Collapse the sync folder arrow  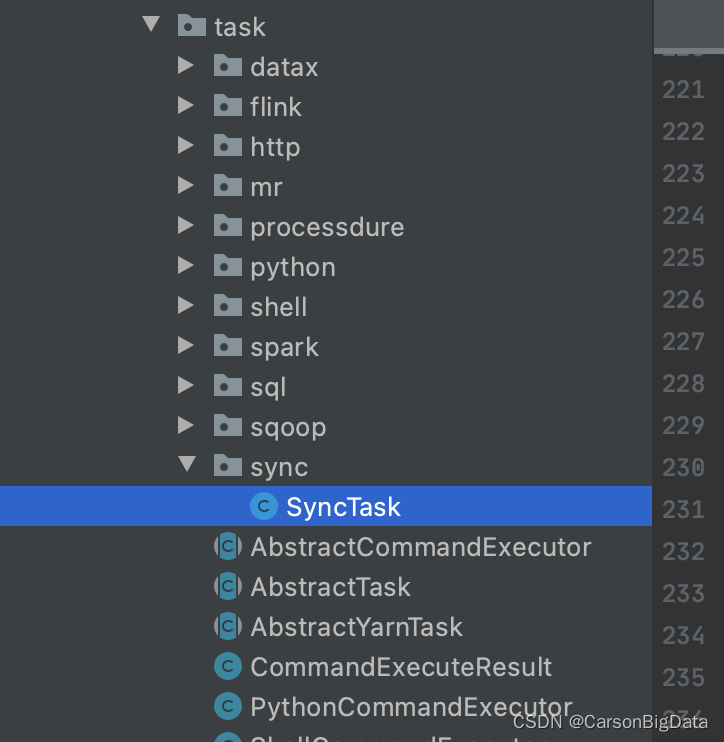click(x=187, y=463)
